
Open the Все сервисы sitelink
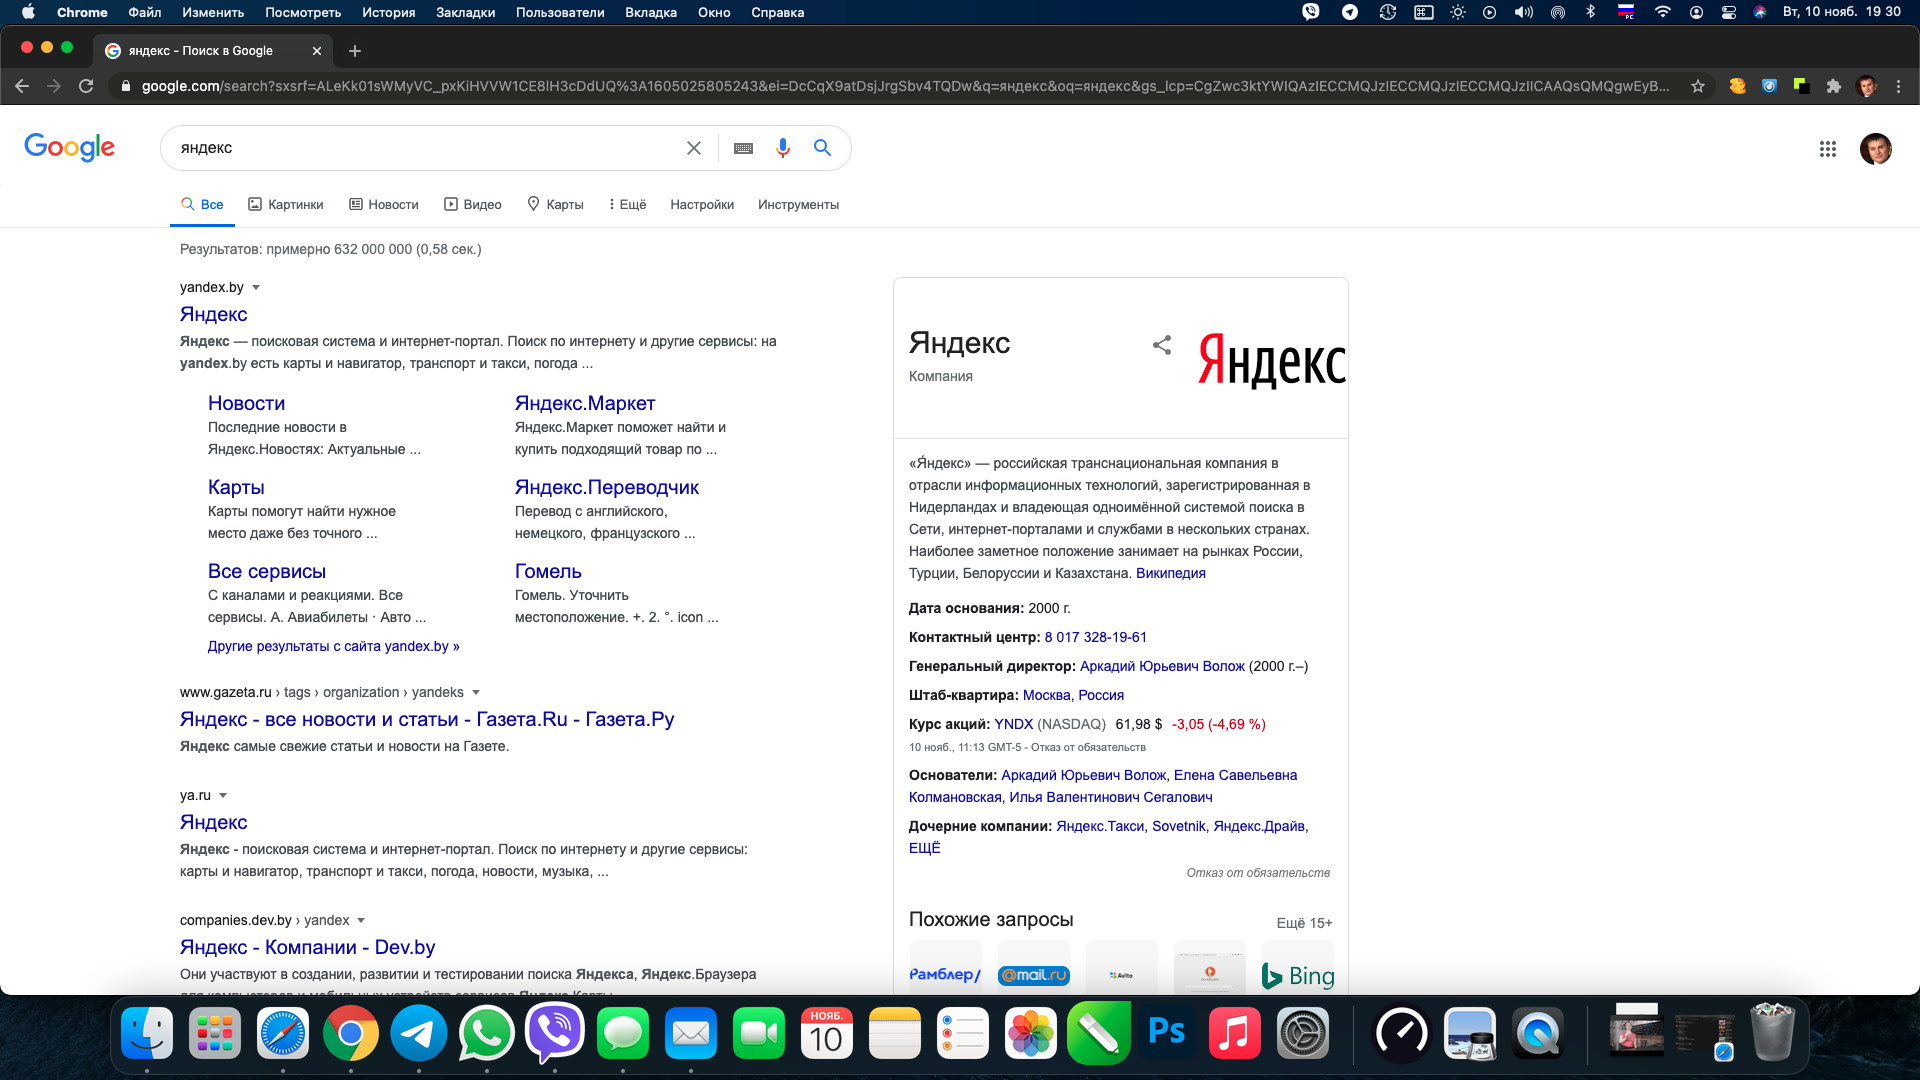pyautogui.click(x=266, y=571)
